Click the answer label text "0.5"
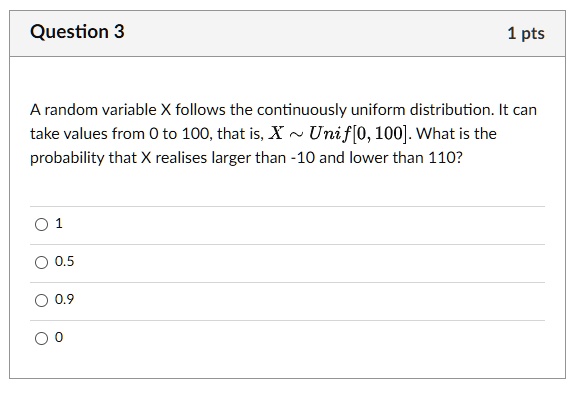 click(64, 261)
